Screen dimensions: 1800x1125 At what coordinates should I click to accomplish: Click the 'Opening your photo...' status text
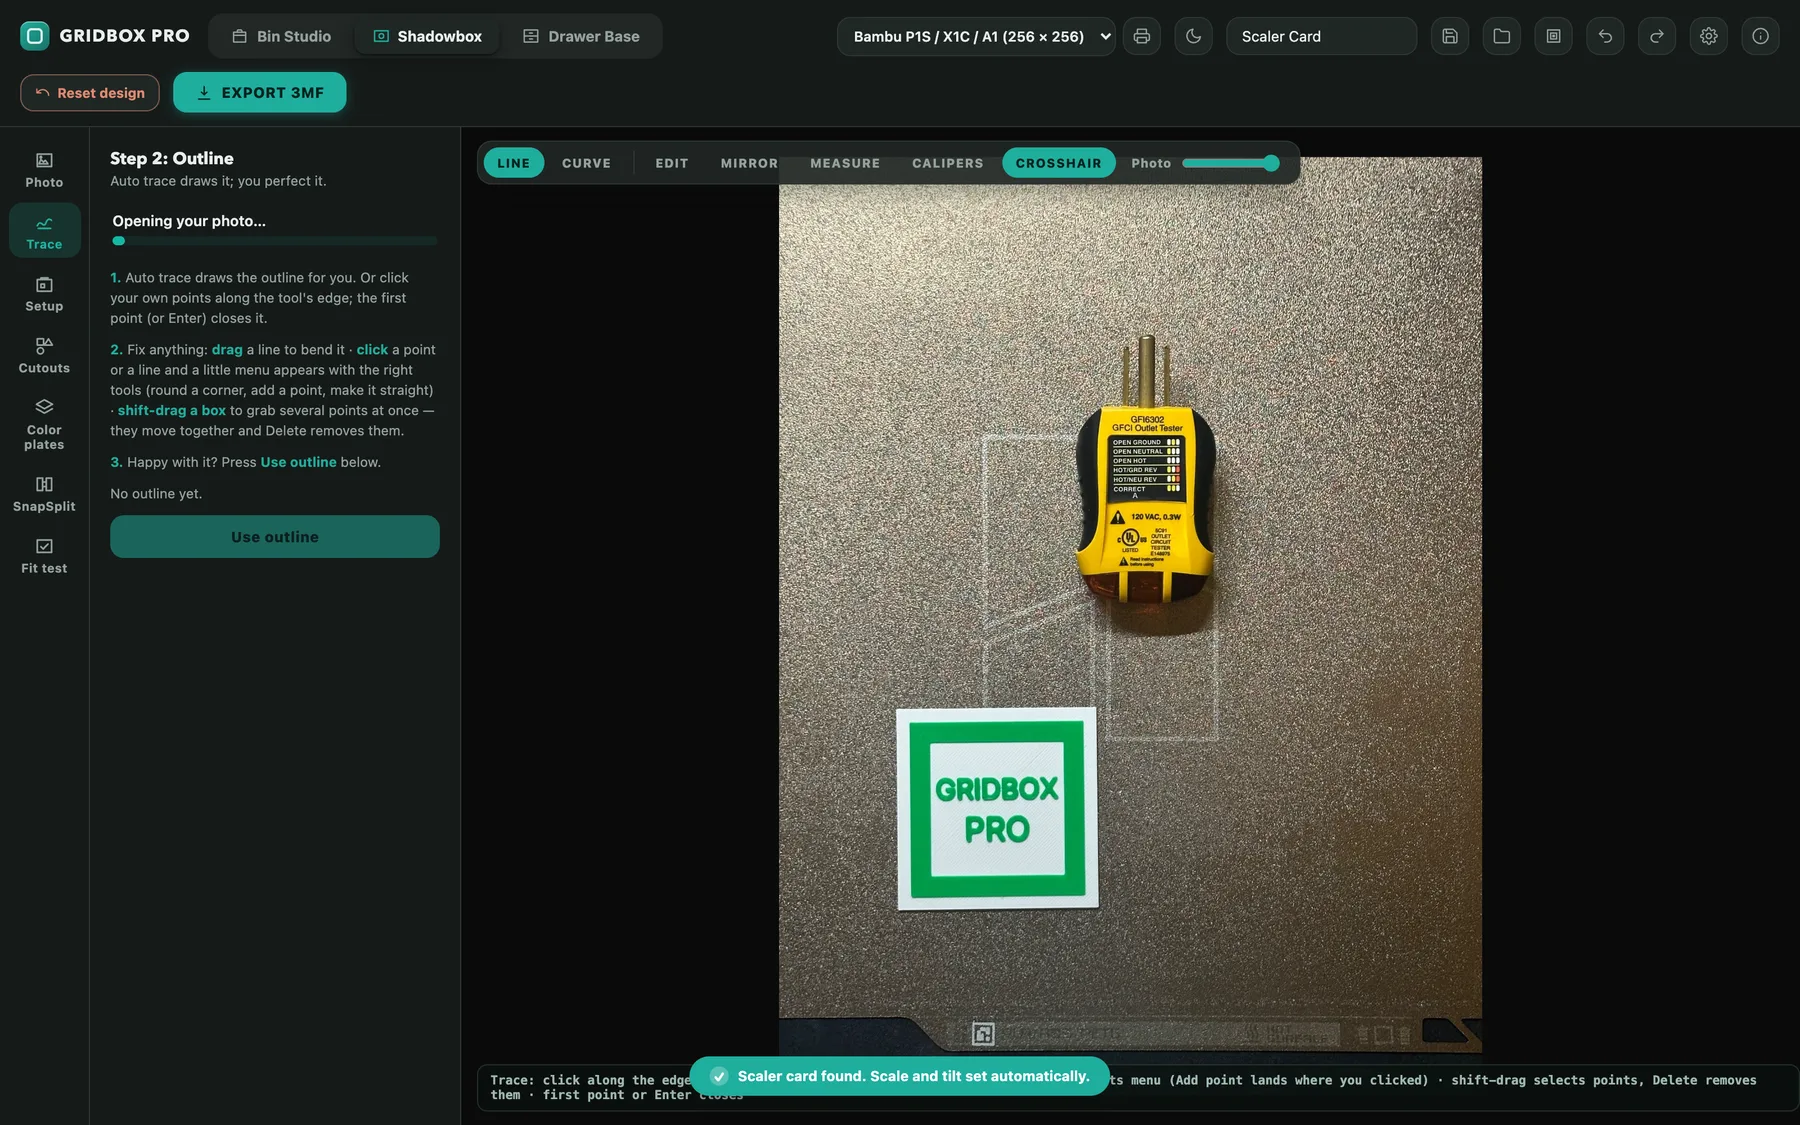[189, 221]
